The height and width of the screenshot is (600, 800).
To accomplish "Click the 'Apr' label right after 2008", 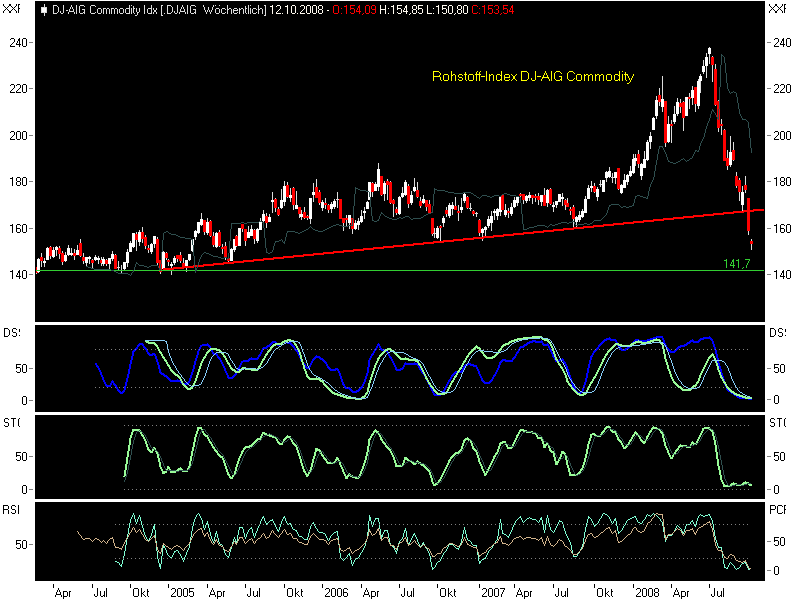I will [681, 592].
